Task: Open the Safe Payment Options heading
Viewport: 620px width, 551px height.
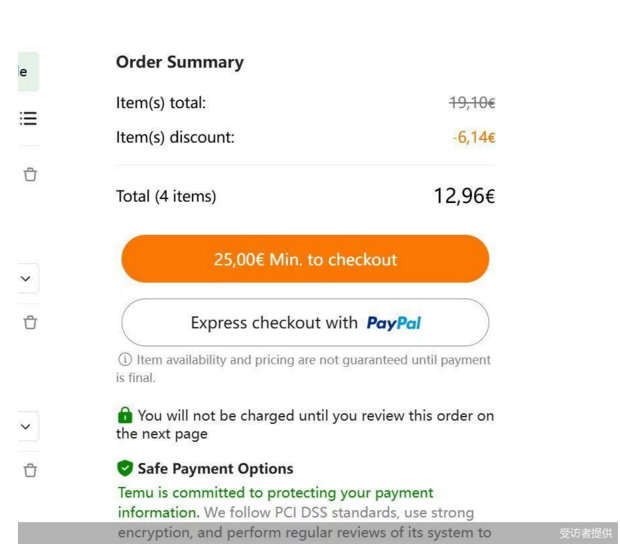Action: click(x=215, y=469)
